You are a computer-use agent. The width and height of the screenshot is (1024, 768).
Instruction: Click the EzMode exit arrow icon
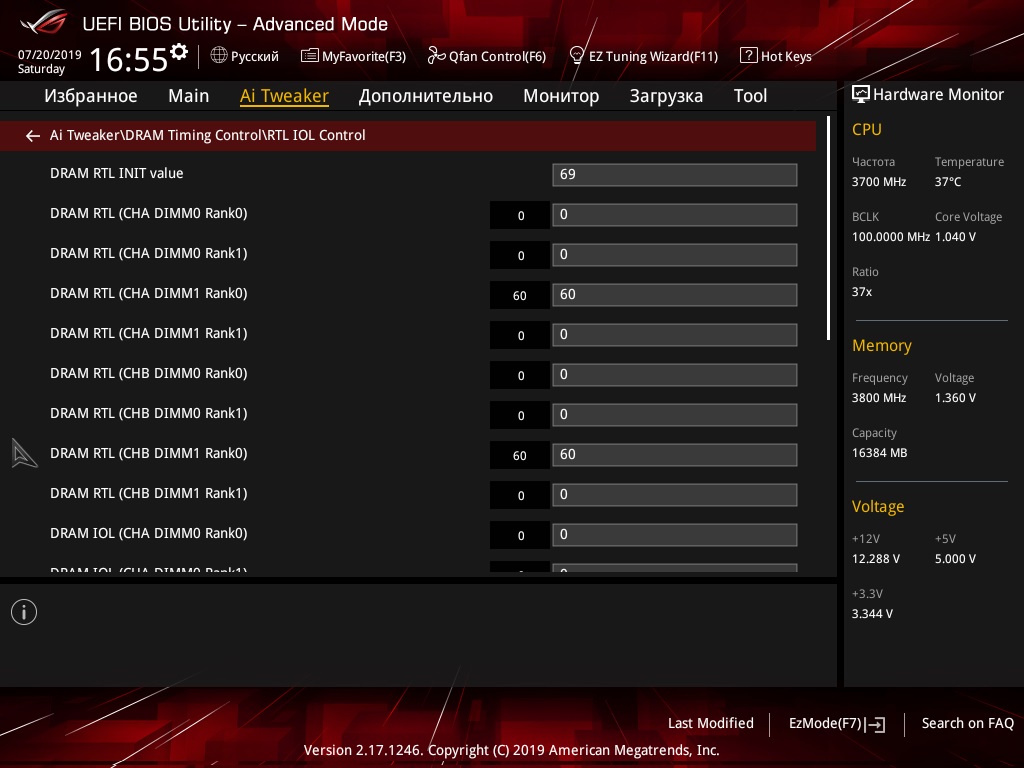(875, 724)
